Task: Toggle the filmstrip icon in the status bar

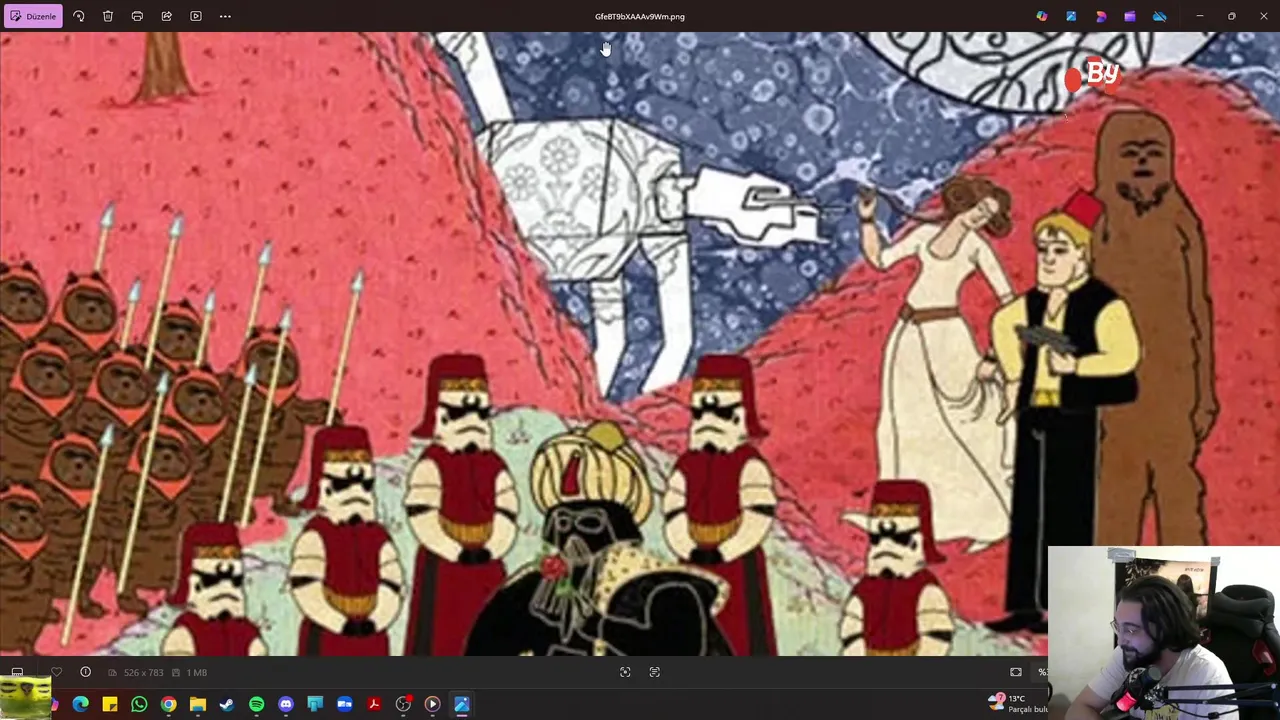Action: (x=17, y=672)
